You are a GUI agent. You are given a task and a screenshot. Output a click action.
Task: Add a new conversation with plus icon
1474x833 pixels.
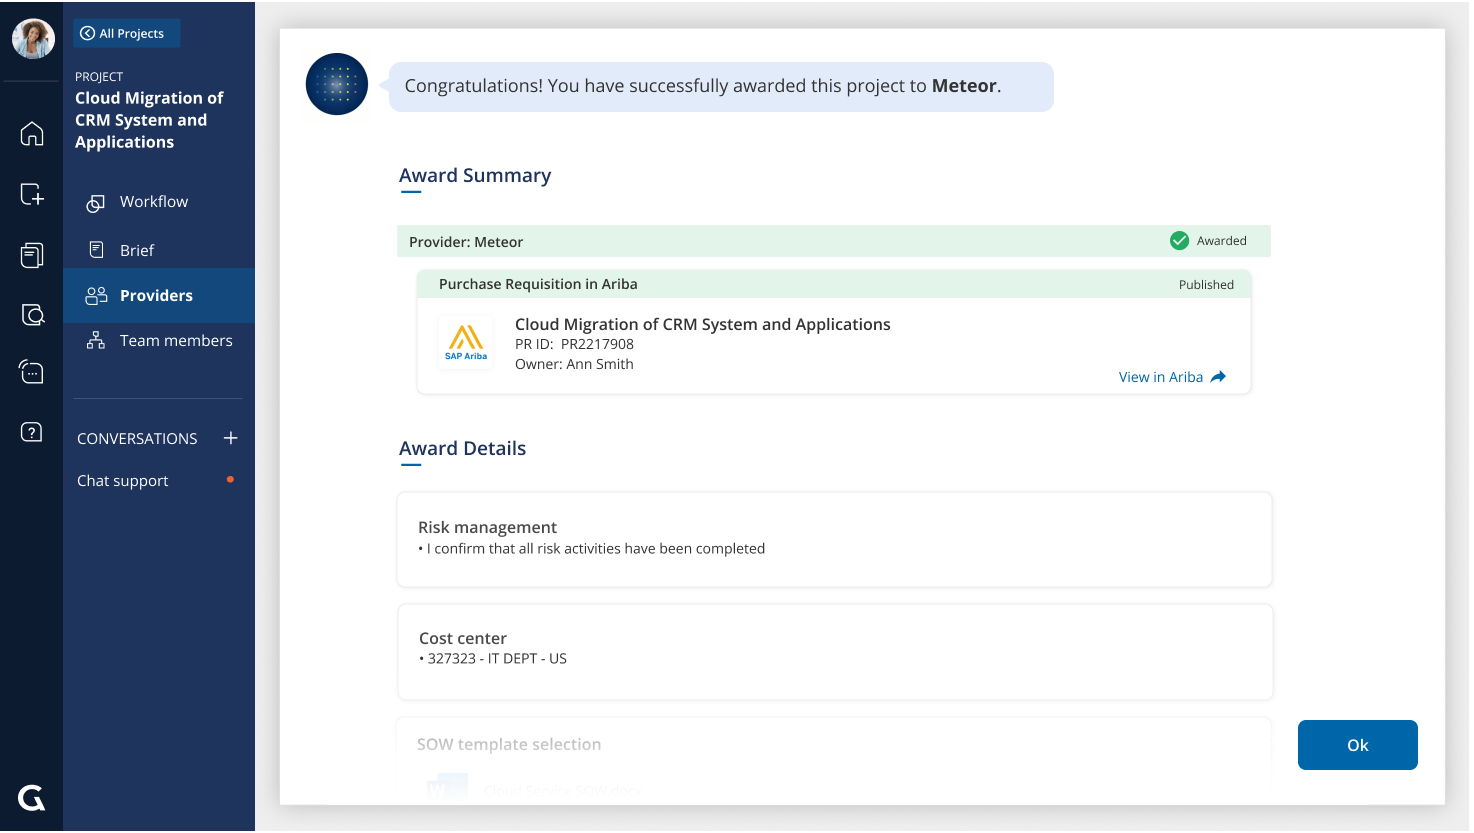coord(231,438)
